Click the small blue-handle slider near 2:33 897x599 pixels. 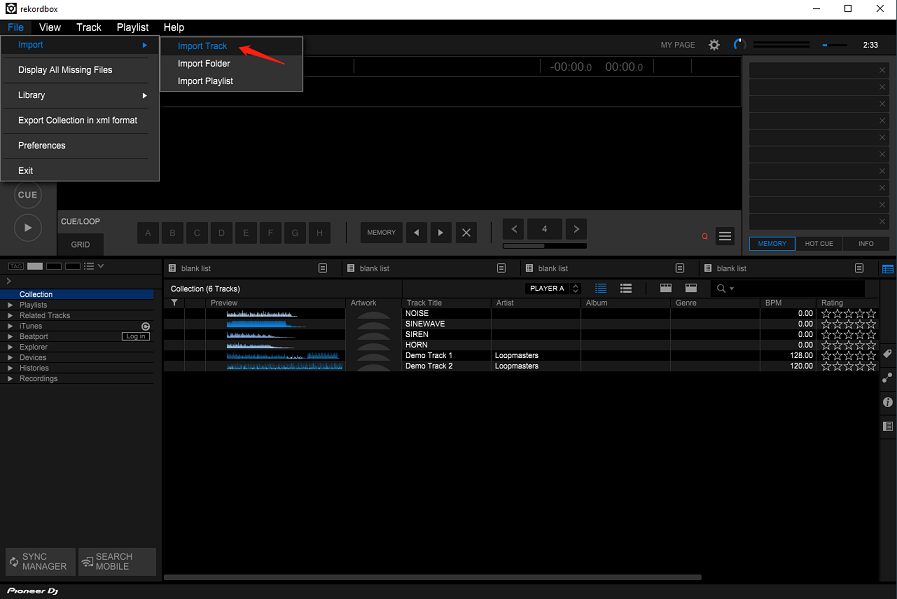tap(834, 45)
